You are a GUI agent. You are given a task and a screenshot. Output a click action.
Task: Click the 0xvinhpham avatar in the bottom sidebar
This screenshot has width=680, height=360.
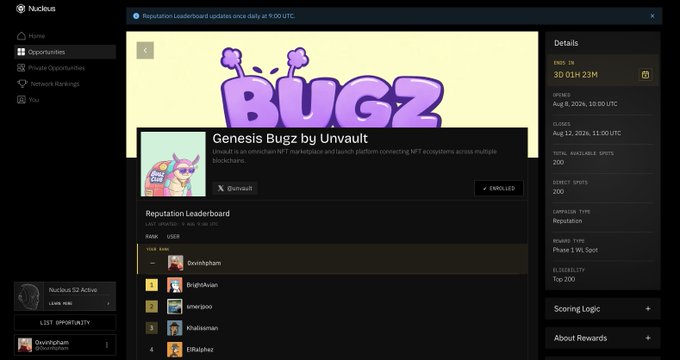[25, 345]
